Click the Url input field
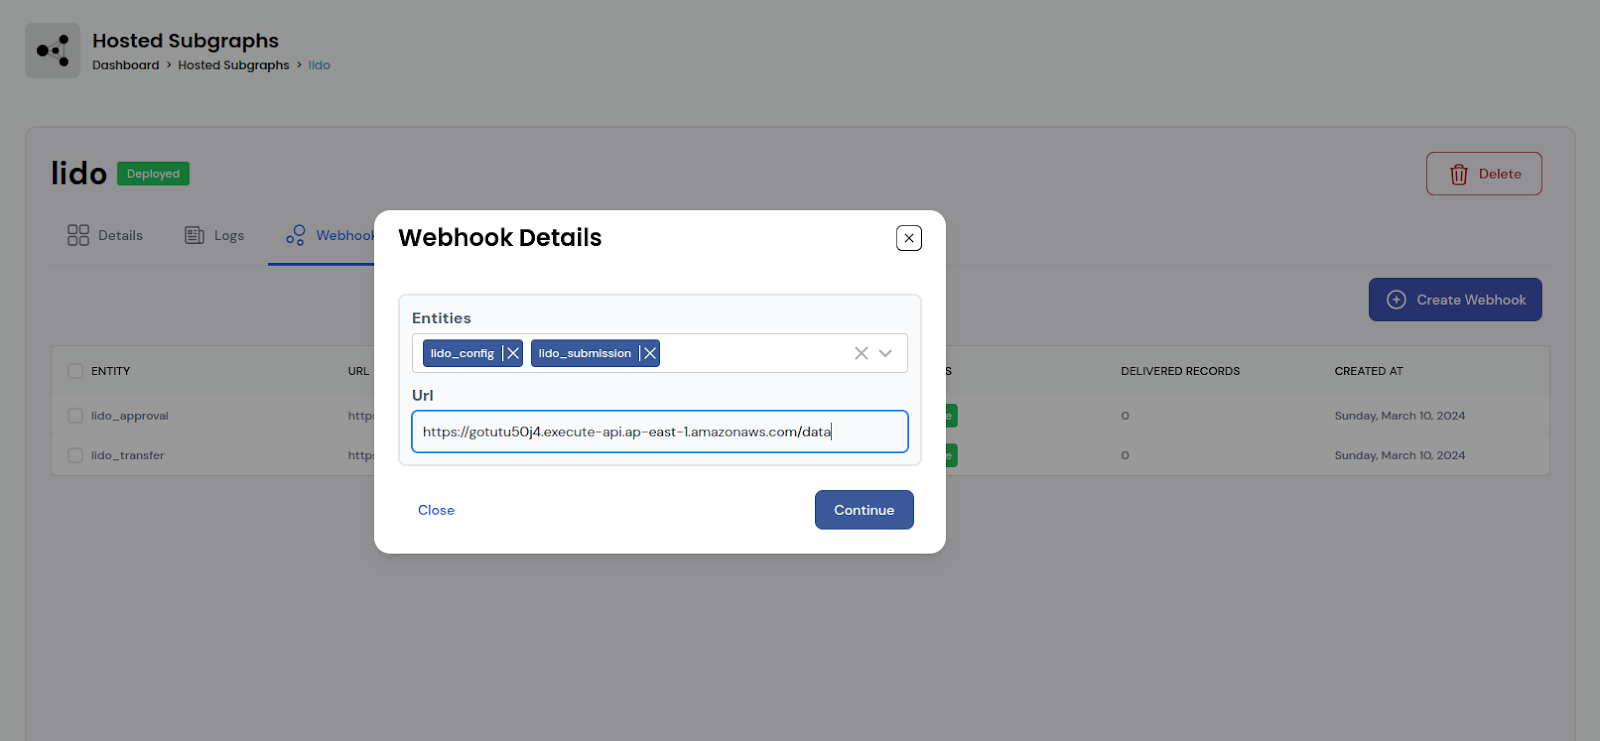The image size is (1600, 741). (x=660, y=431)
